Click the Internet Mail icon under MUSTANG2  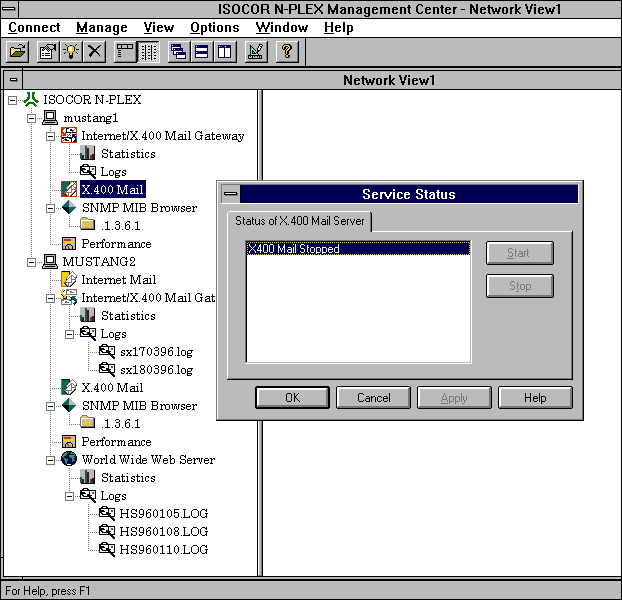(69, 280)
